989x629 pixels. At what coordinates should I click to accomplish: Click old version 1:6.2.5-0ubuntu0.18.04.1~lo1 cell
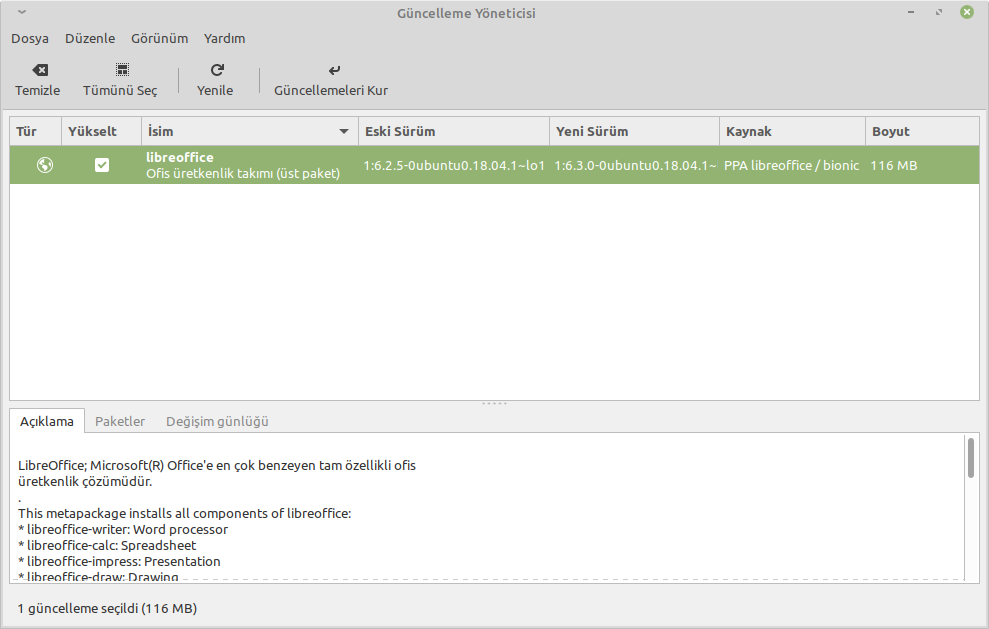click(454, 165)
